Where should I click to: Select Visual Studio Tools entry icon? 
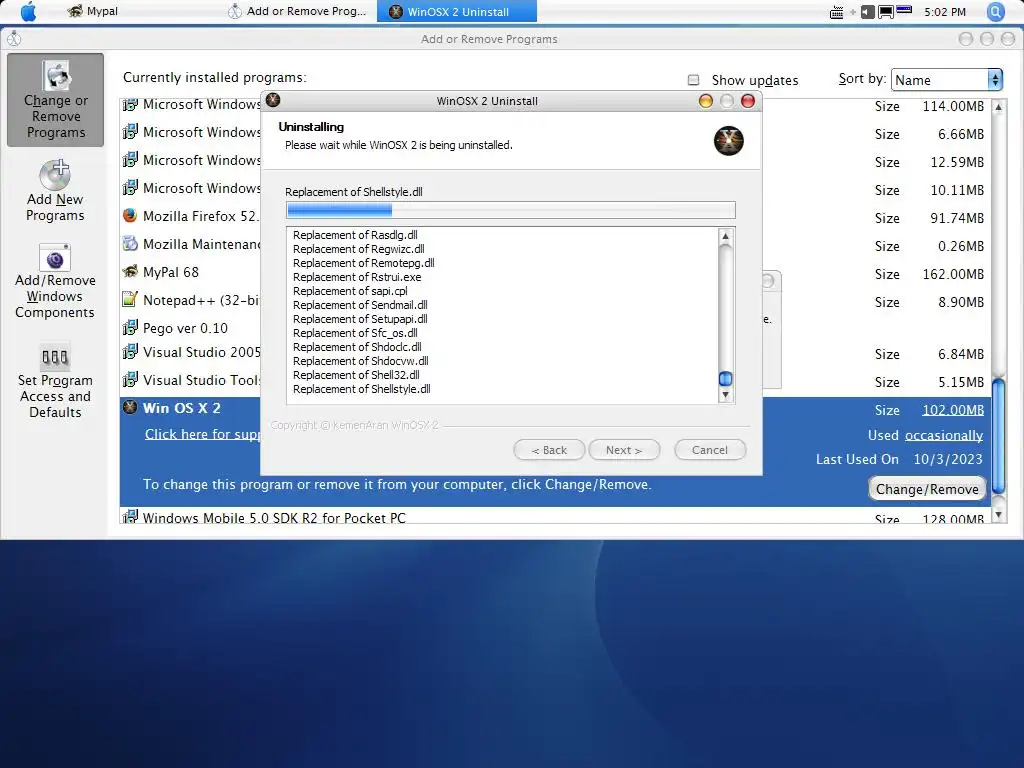130,379
